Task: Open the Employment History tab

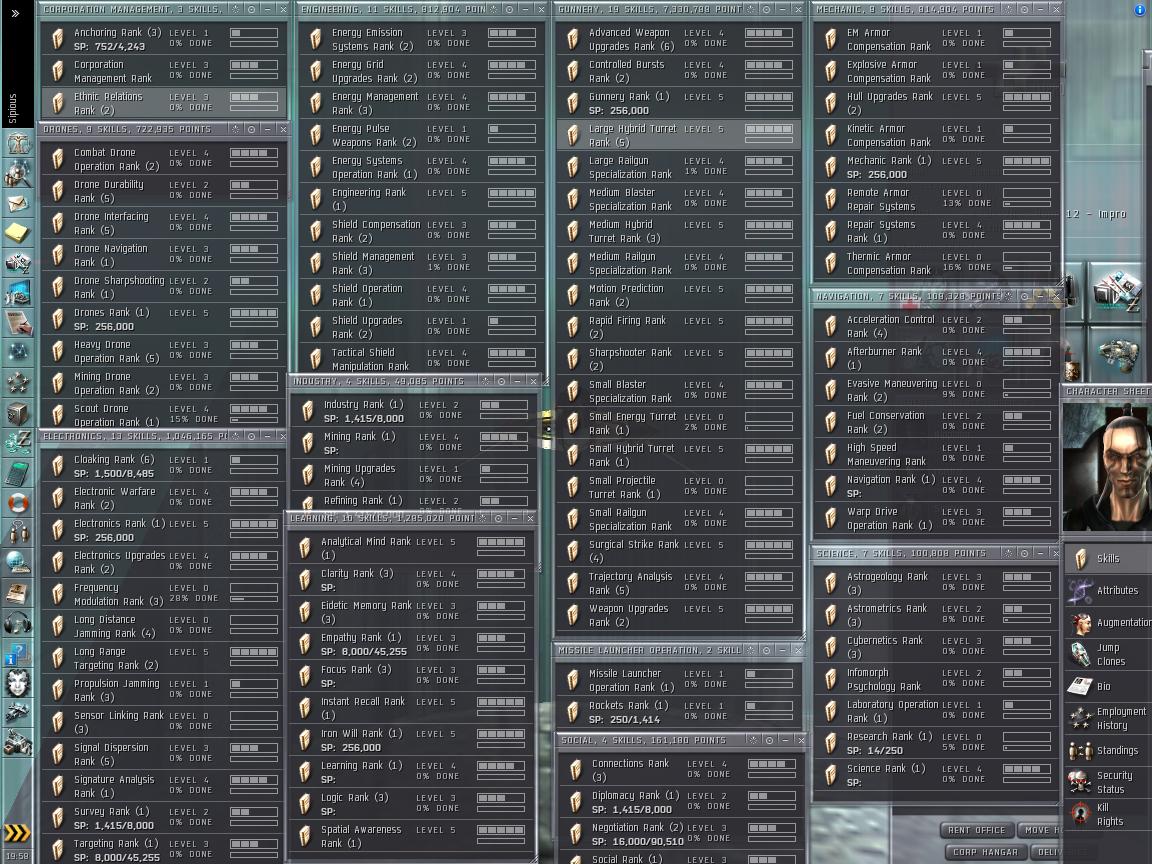Action: pyautogui.click(x=1108, y=719)
